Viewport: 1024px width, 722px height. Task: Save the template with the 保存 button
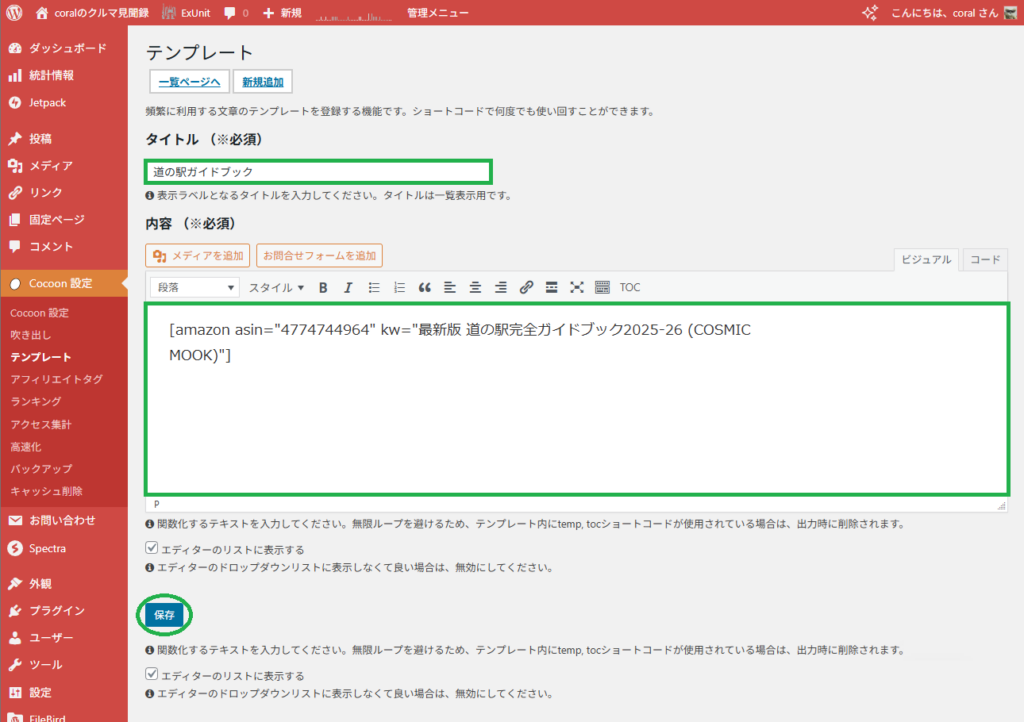pos(163,614)
